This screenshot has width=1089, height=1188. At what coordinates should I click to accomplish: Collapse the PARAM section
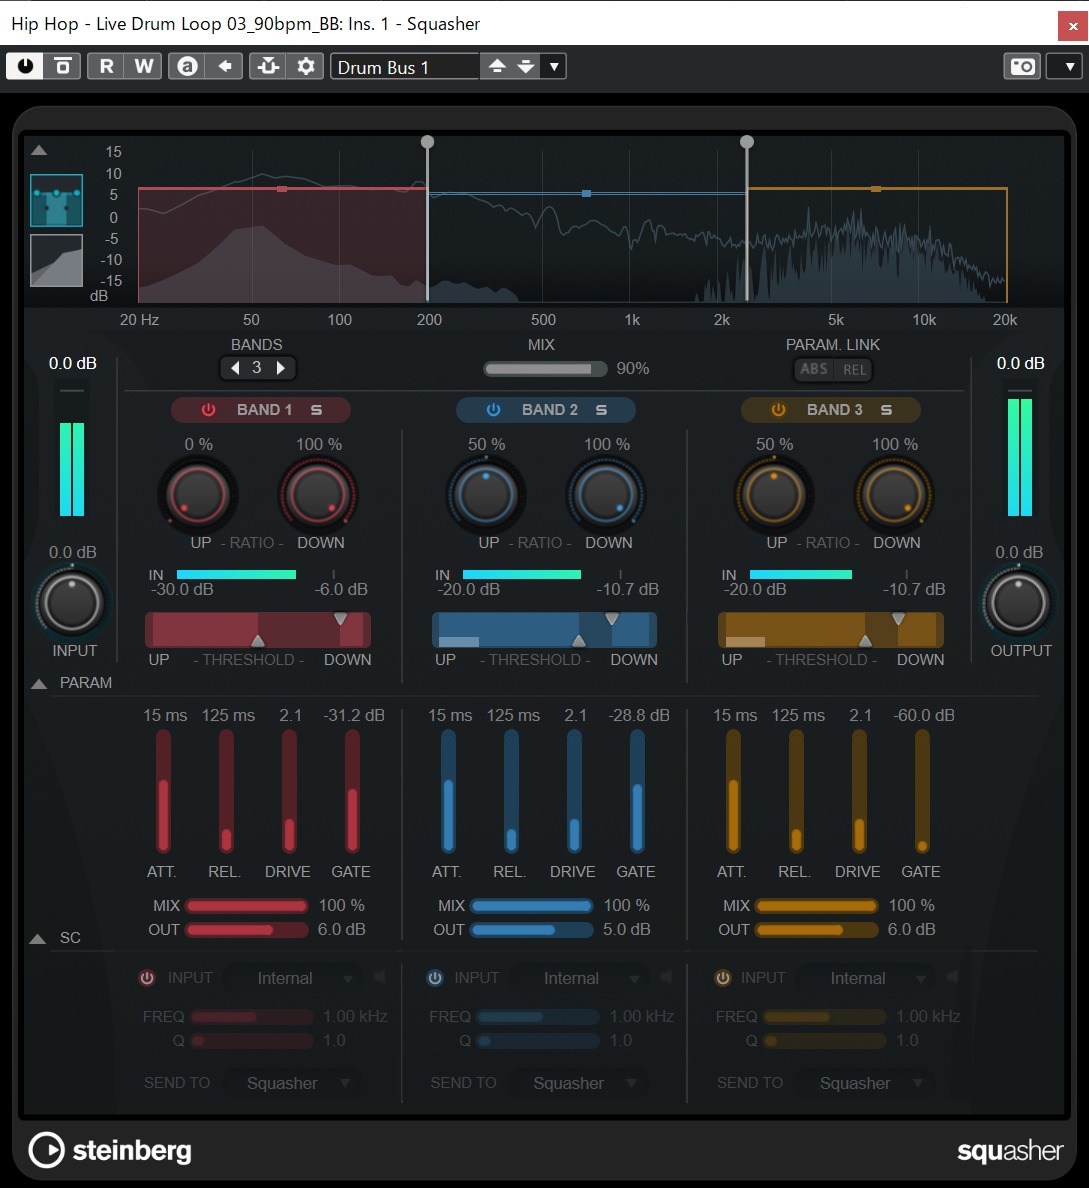point(38,683)
